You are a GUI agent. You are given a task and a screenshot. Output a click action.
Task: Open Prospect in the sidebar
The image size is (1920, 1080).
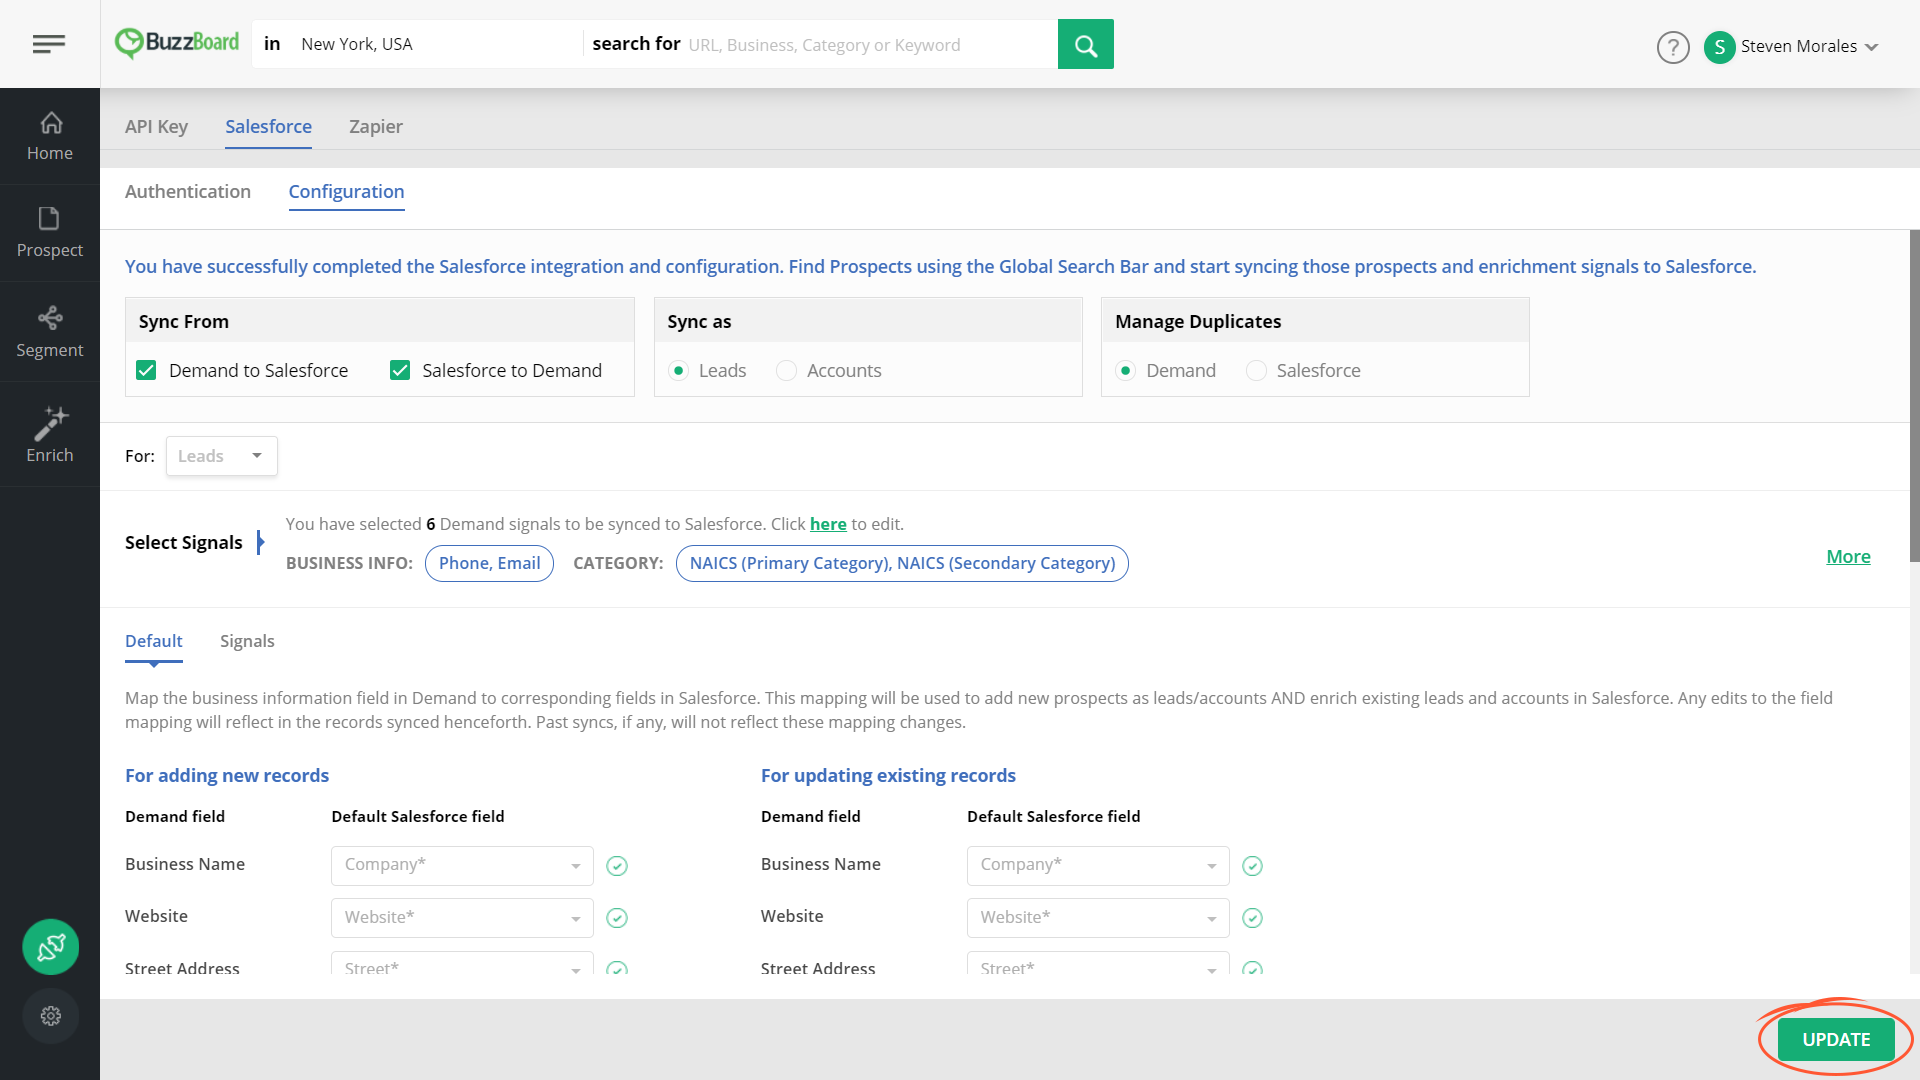(x=50, y=233)
